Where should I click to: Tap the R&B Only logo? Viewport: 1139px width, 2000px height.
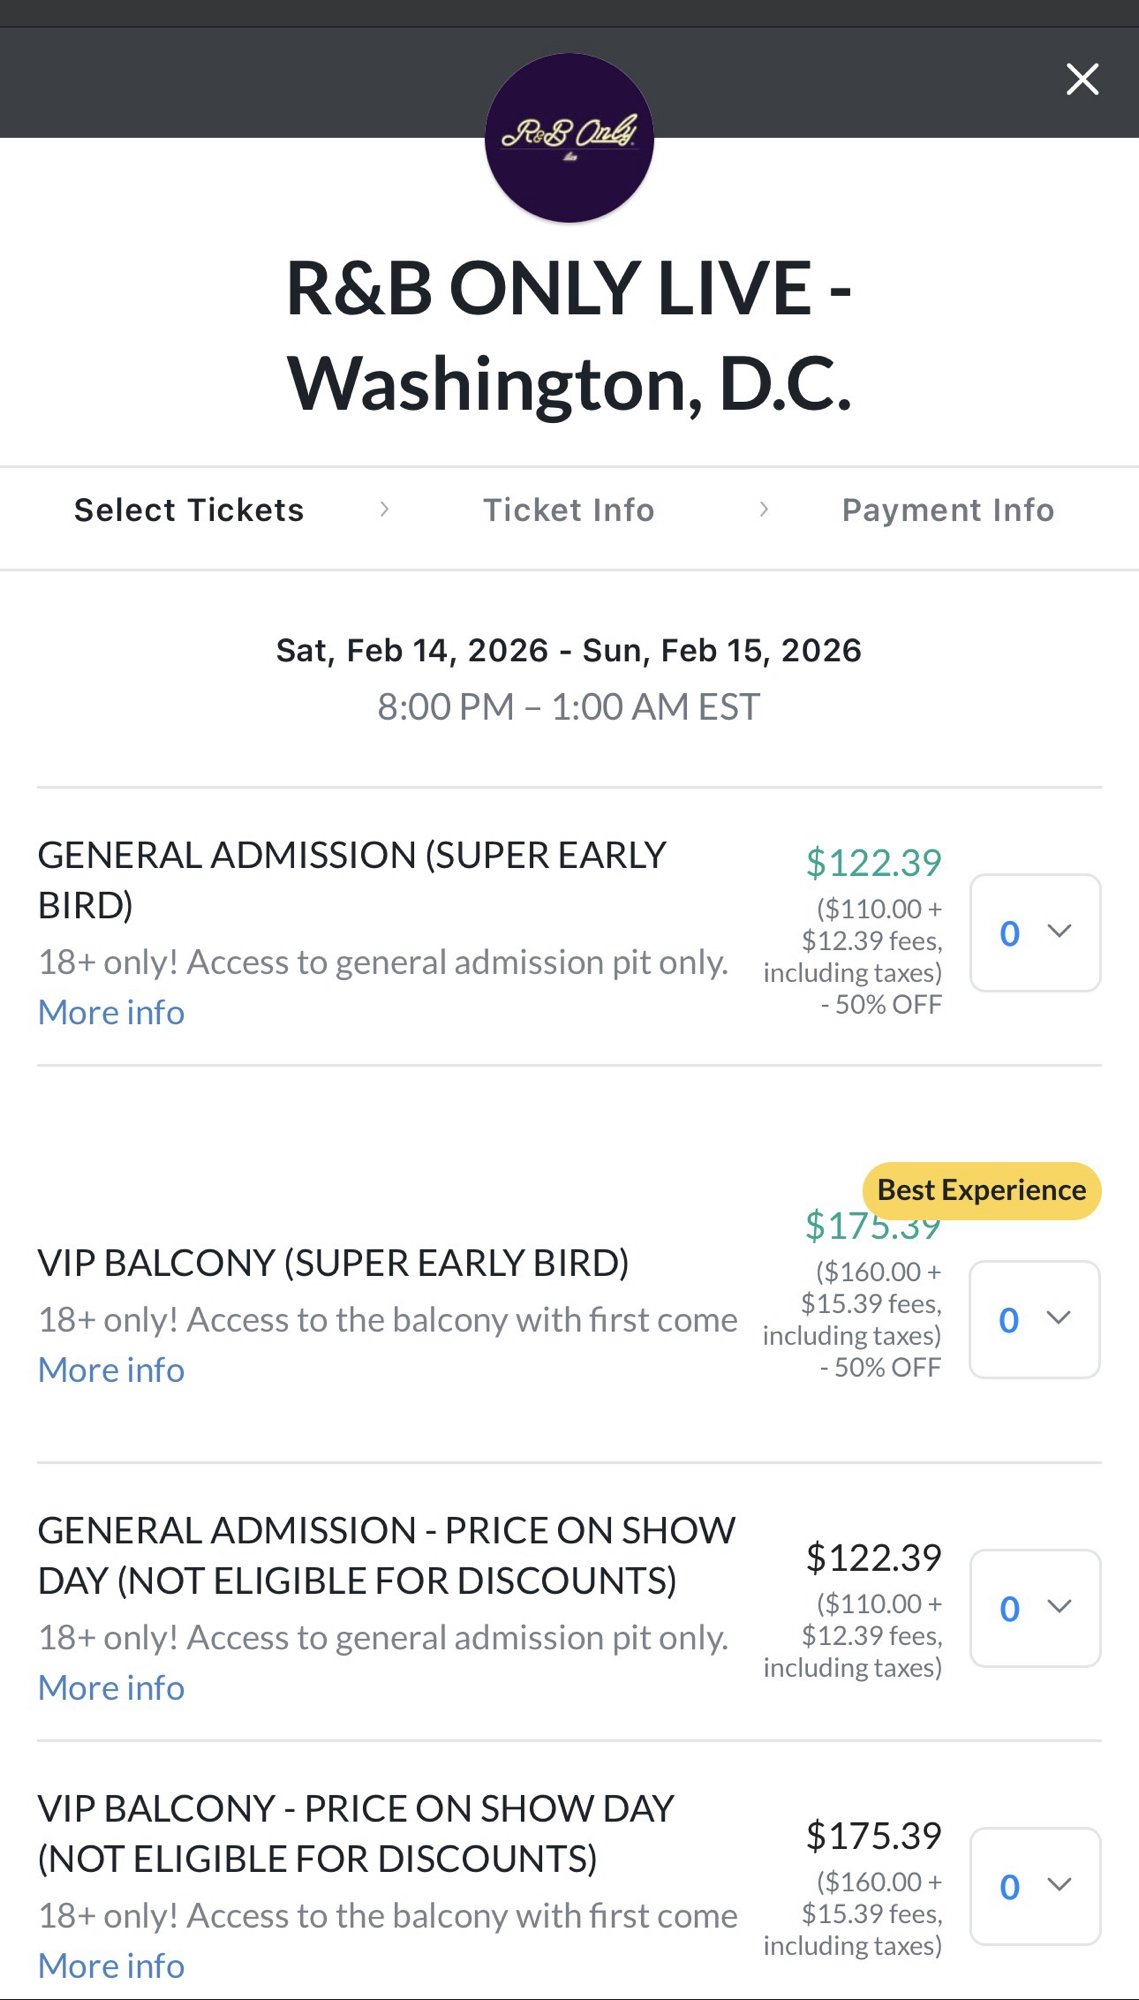[569, 138]
